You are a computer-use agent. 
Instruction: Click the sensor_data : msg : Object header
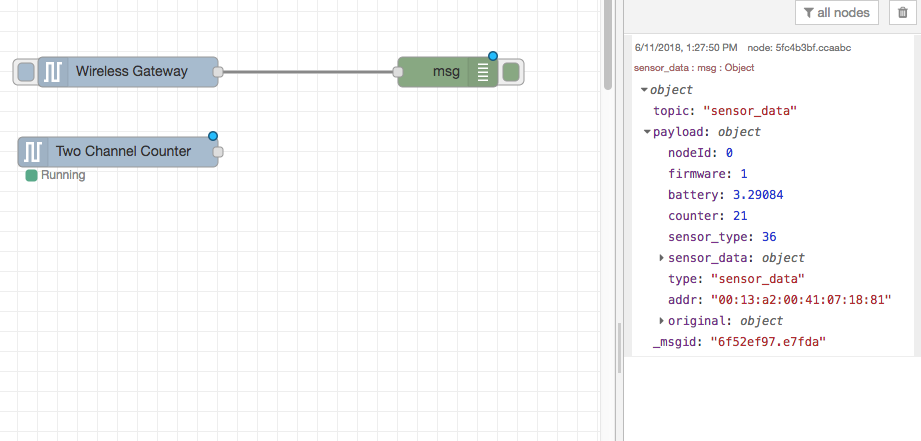click(x=694, y=68)
